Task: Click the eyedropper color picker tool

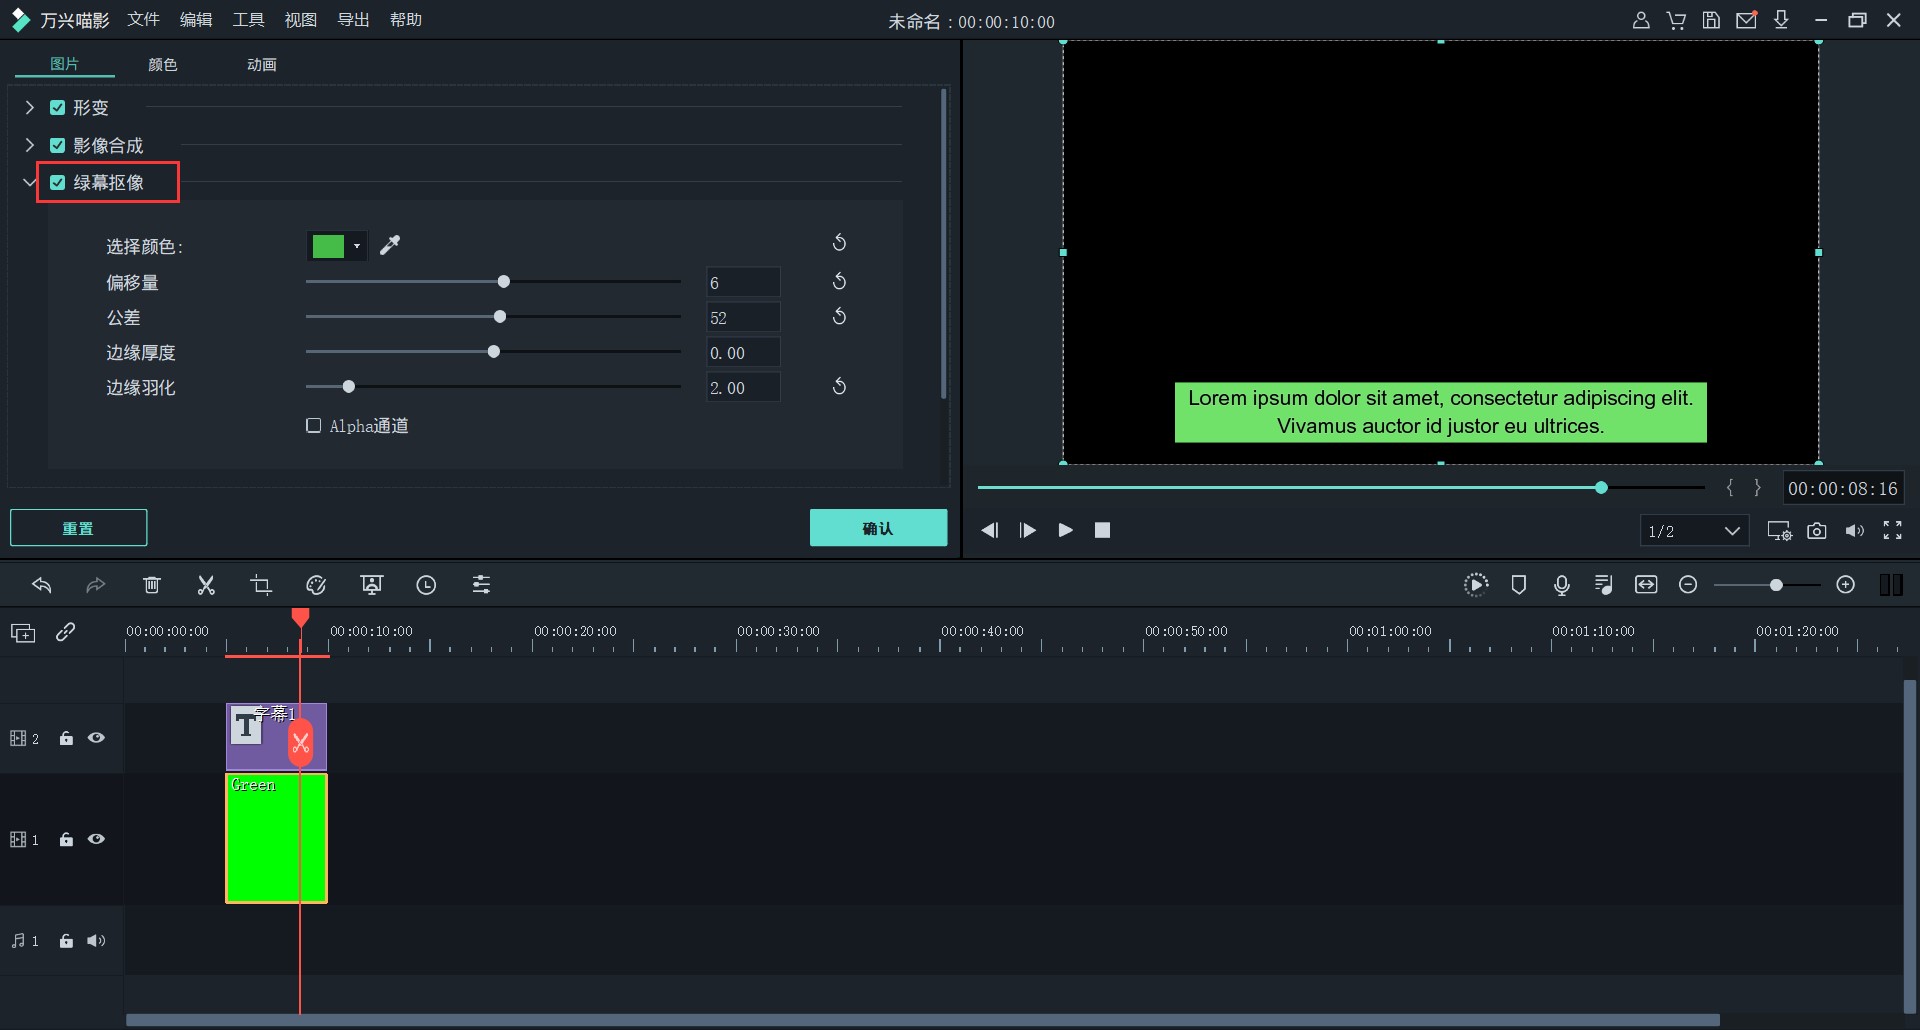Action: point(390,245)
